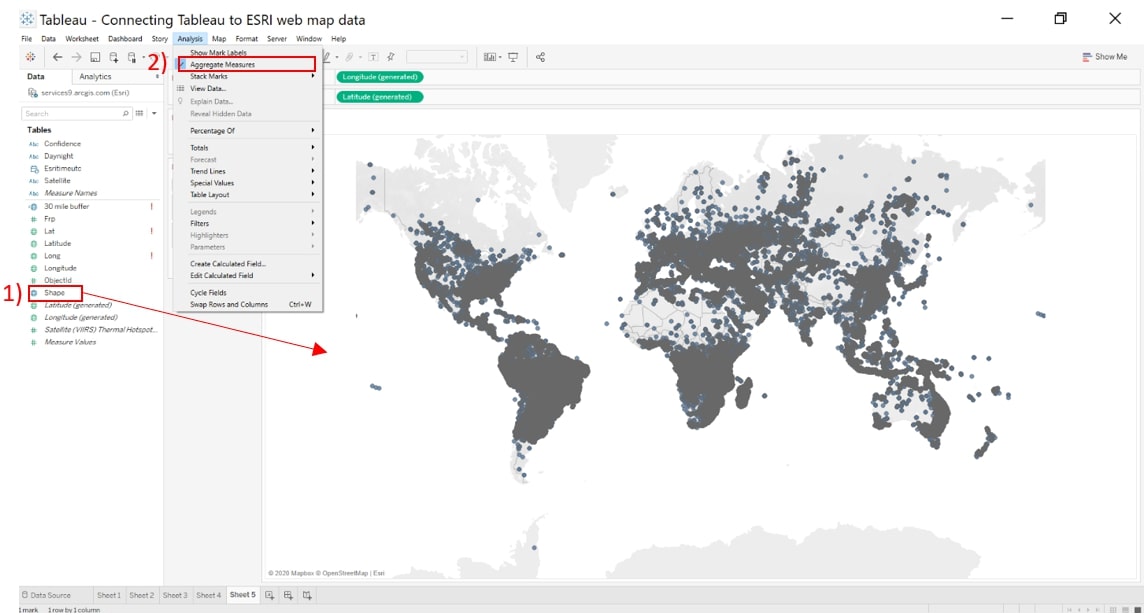This screenshot has width=1144, height=615.
Task: Open the Map menu
Action: click(x=219, y=39)
